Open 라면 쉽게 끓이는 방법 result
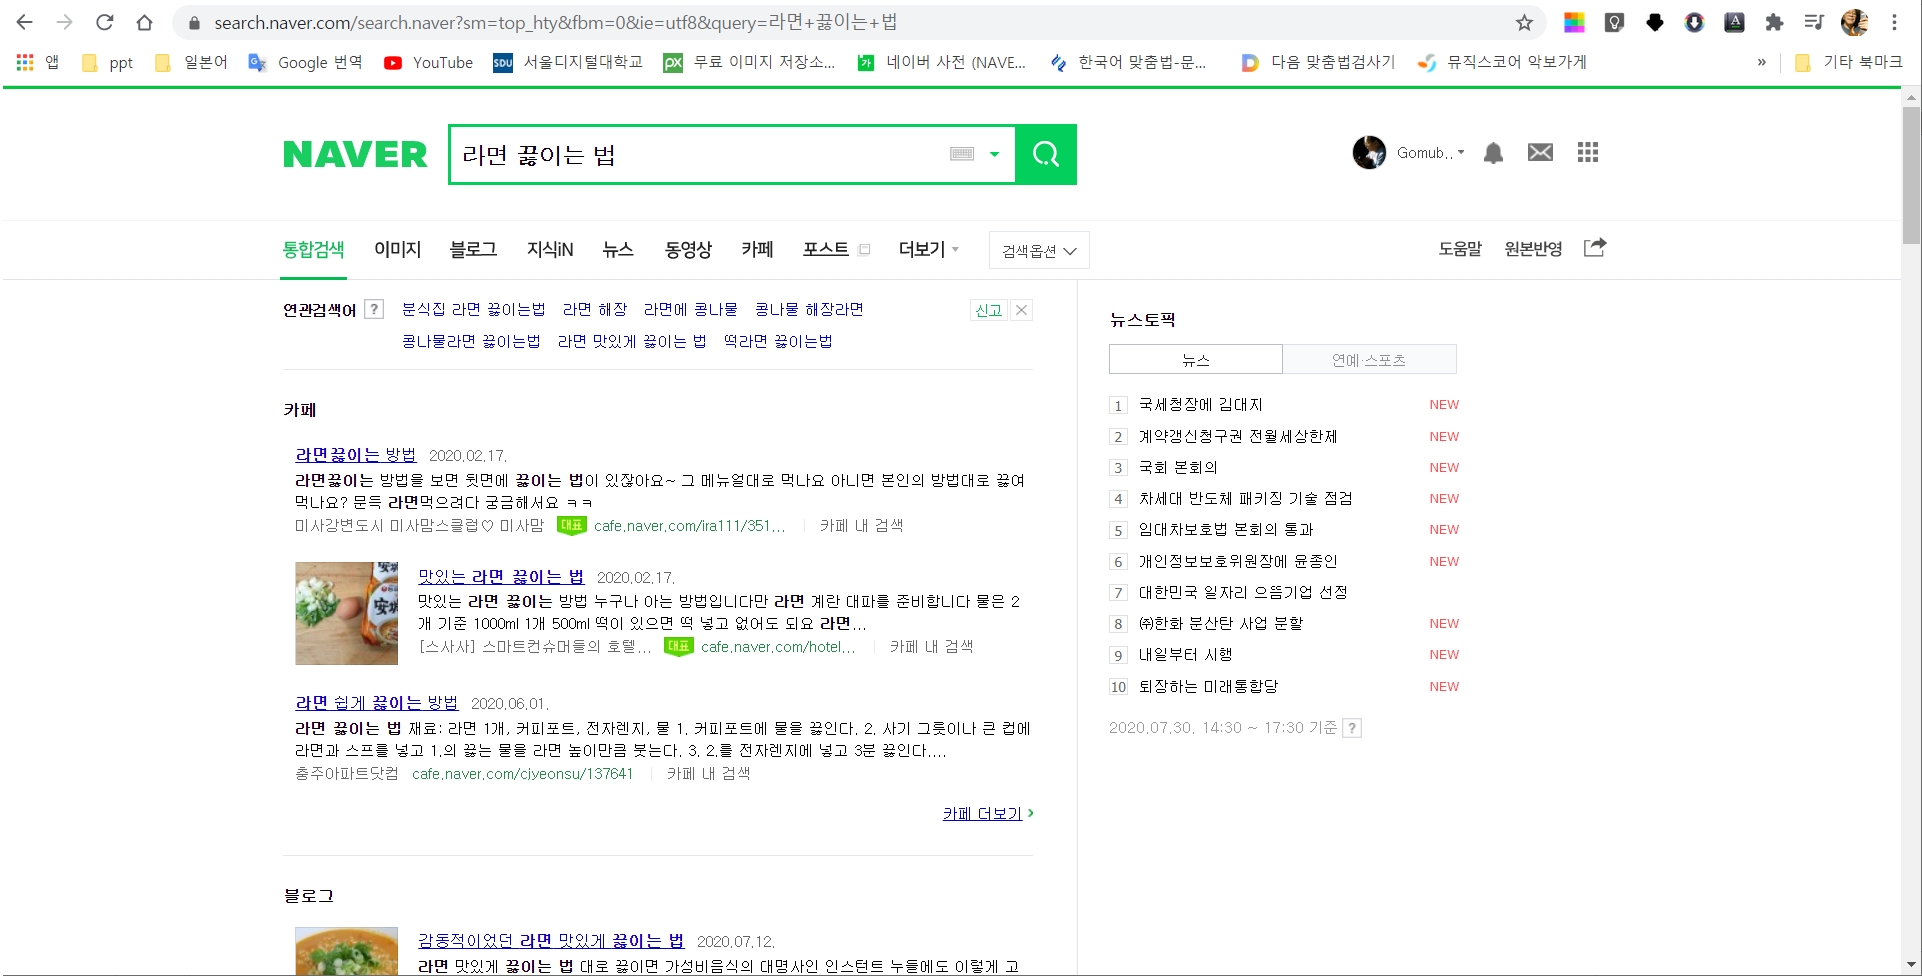Screen dimensions: 1922x976 (376, 702)
